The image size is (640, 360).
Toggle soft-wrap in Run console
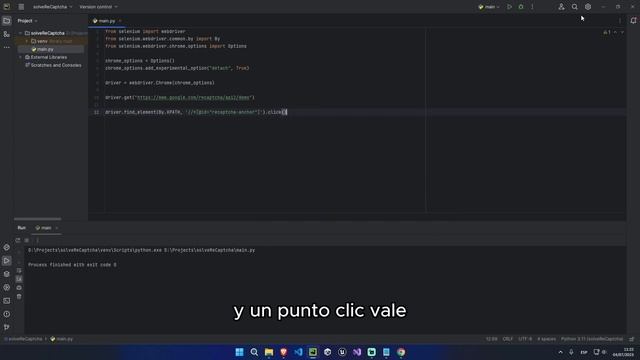19,271
